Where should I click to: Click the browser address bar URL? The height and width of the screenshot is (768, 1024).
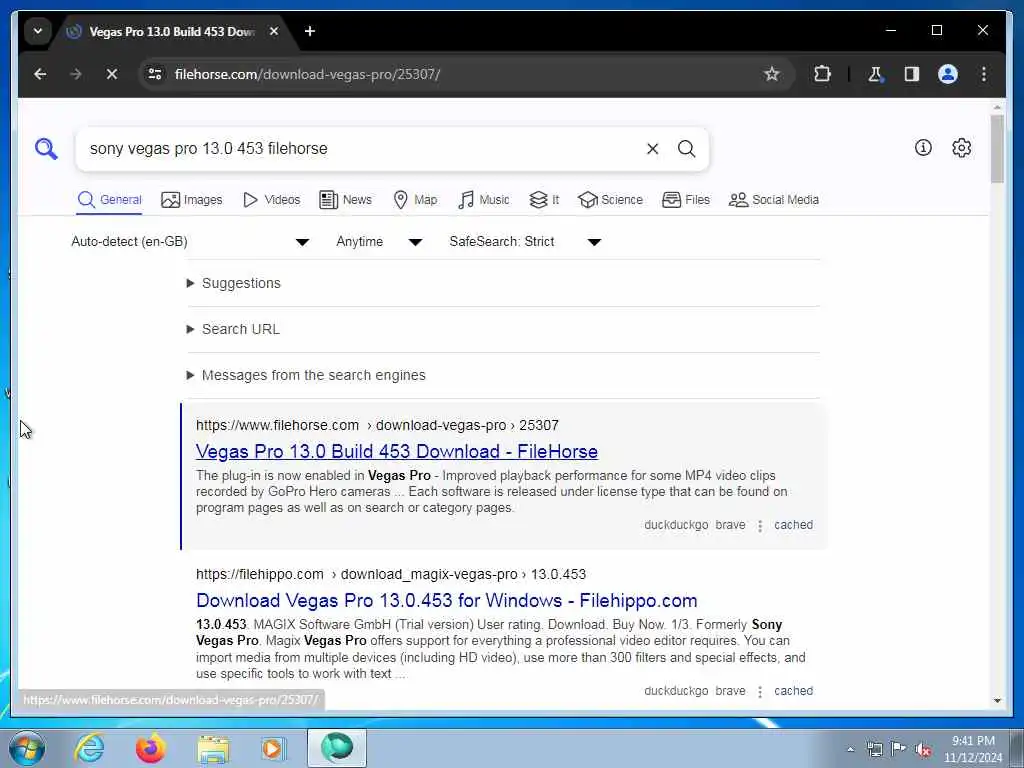click(x=307, y=74)
